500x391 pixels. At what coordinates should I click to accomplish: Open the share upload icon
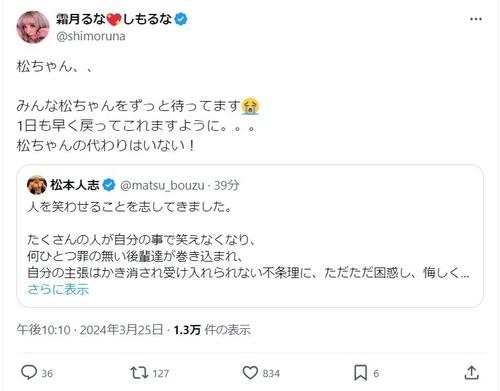pos(471,373)
